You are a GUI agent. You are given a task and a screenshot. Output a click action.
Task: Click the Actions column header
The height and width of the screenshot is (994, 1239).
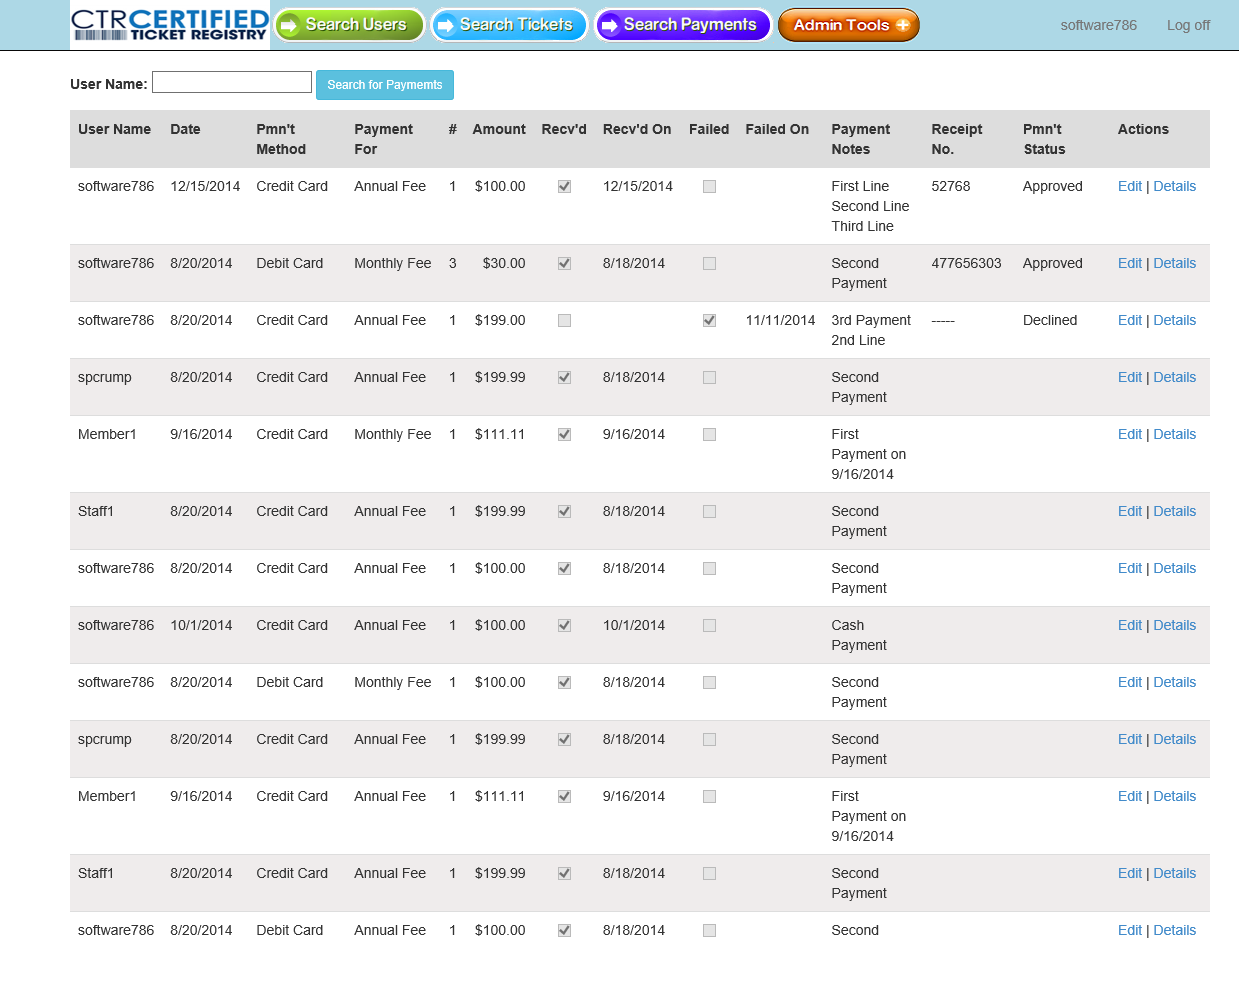(1143, 129)
